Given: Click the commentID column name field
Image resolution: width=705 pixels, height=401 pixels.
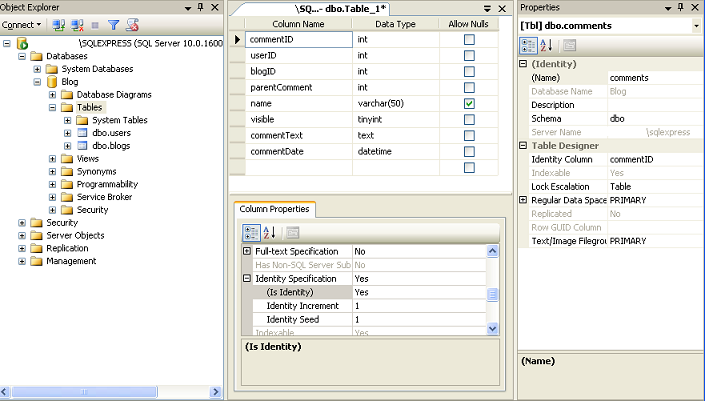Looking at the screenshot, I should (299, 40).
